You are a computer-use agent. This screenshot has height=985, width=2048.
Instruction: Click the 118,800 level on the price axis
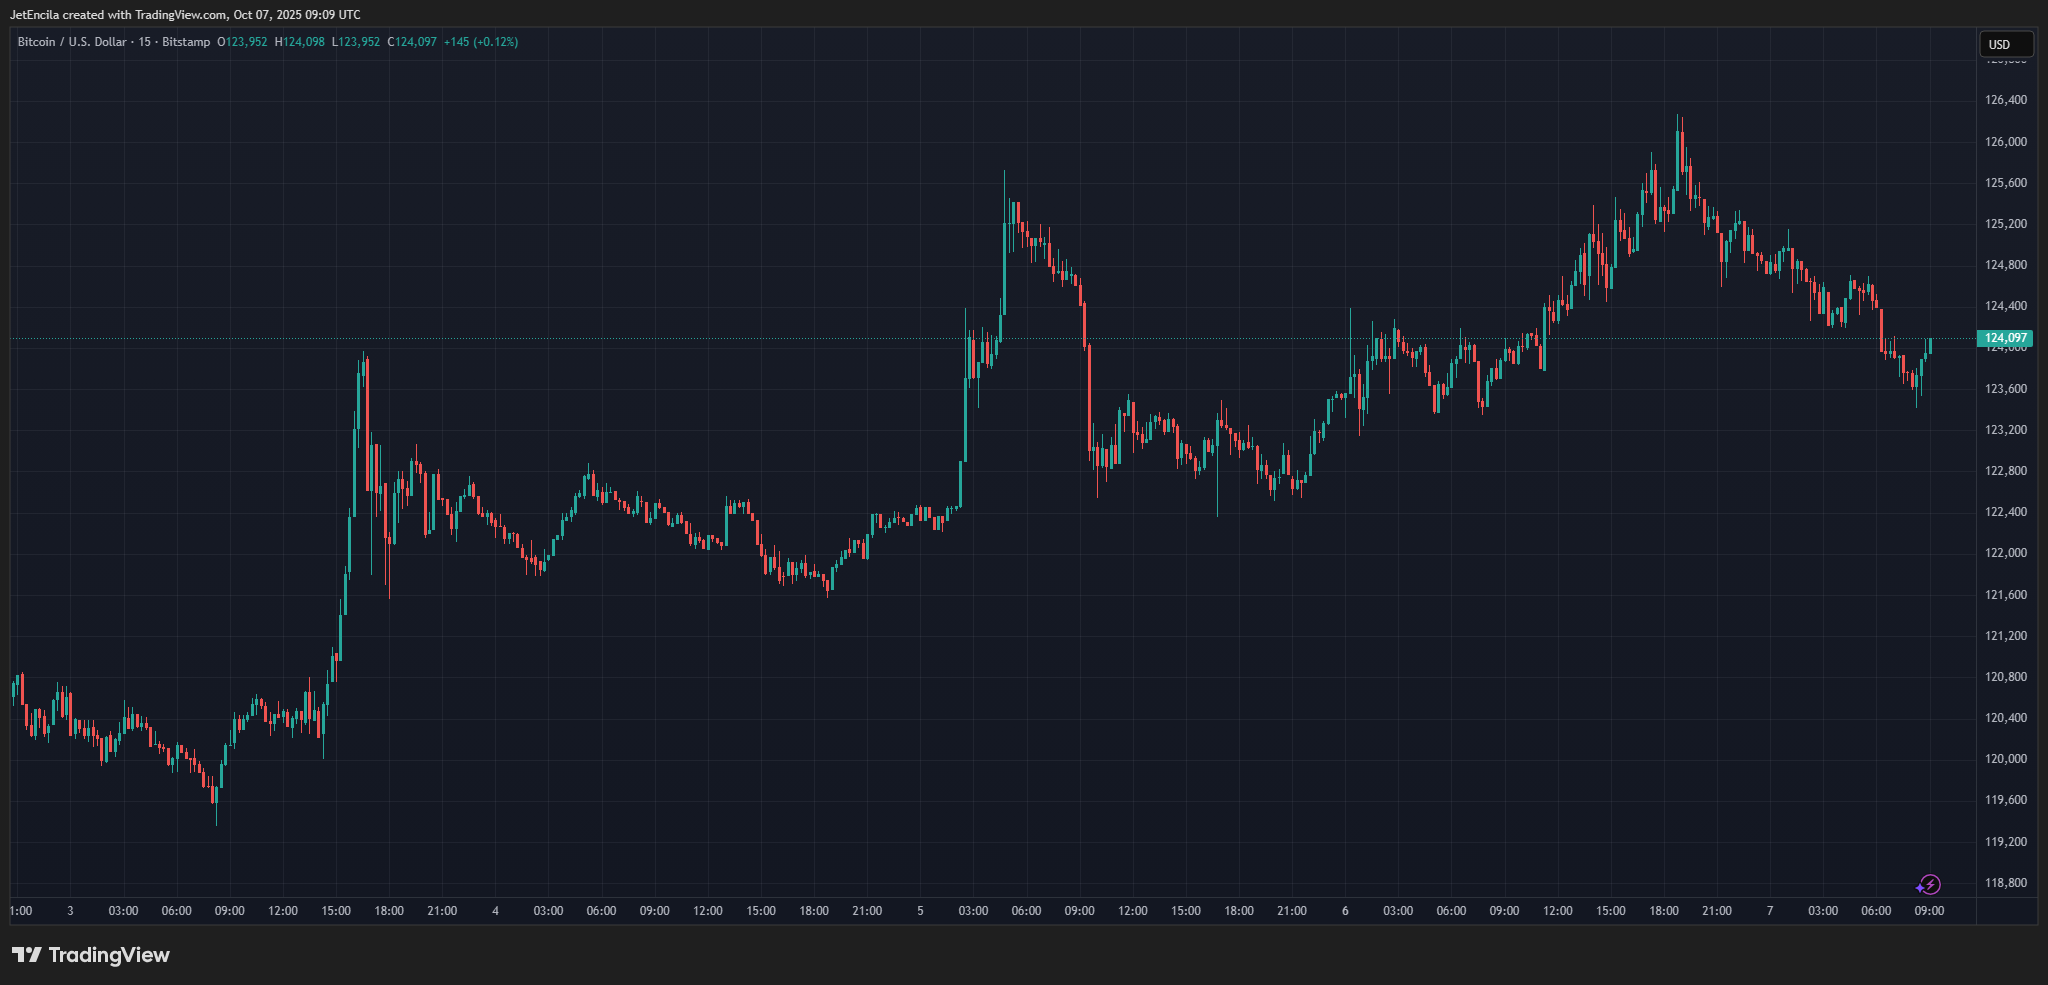click(x=2005, y=883)
